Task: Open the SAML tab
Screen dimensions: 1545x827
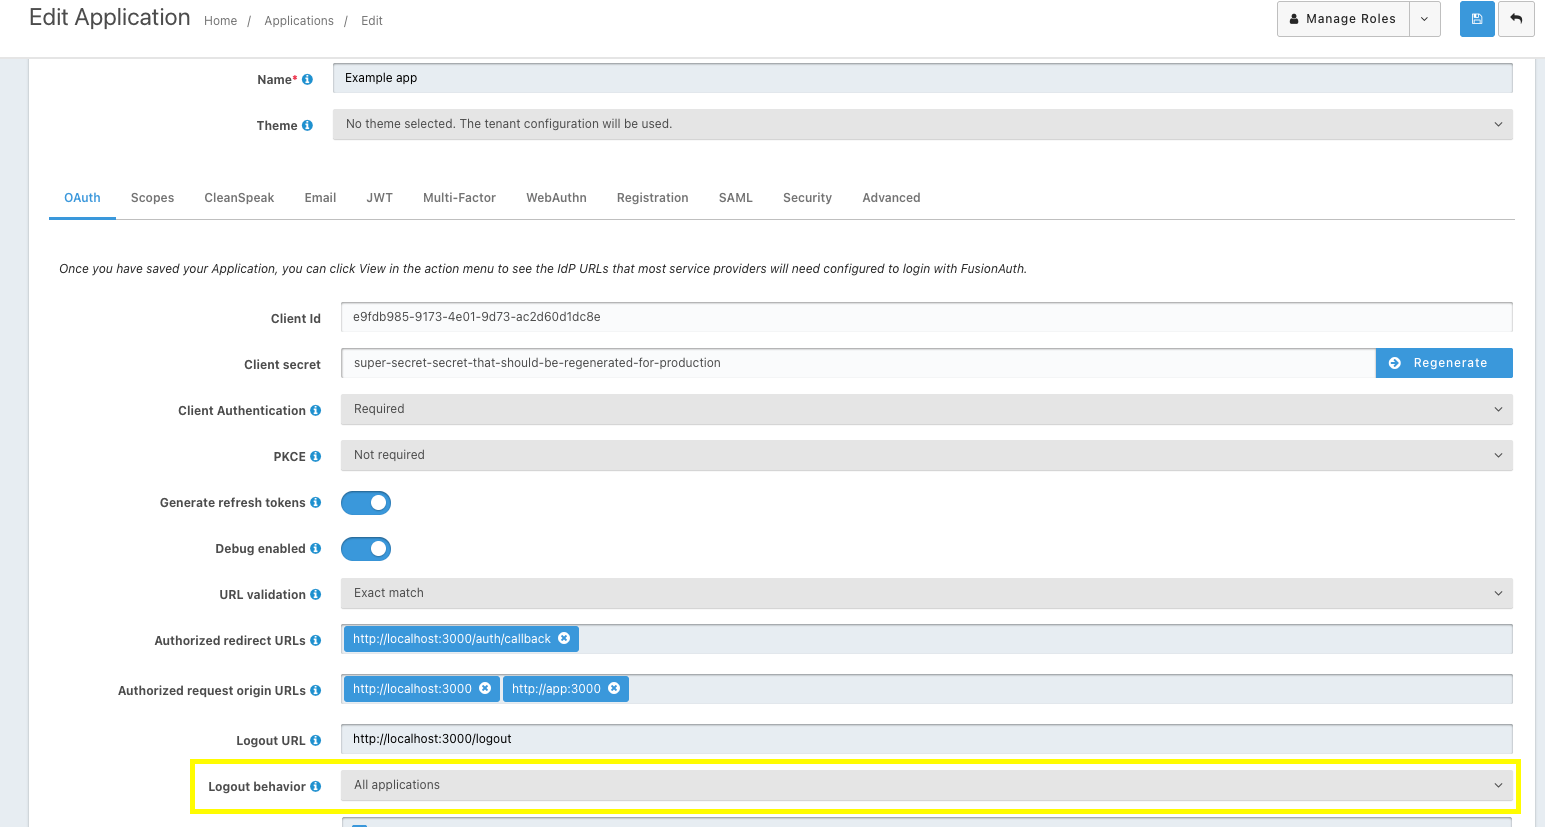Action: 735,198
